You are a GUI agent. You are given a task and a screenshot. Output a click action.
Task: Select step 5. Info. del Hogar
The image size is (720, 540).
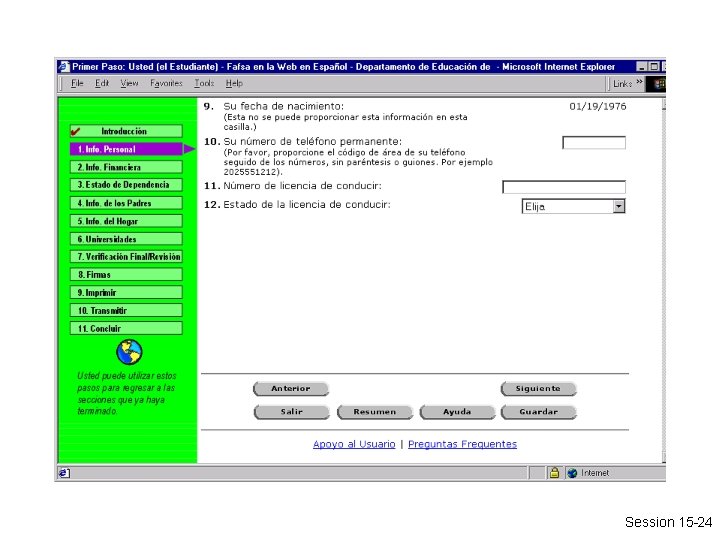click(126, 221)
